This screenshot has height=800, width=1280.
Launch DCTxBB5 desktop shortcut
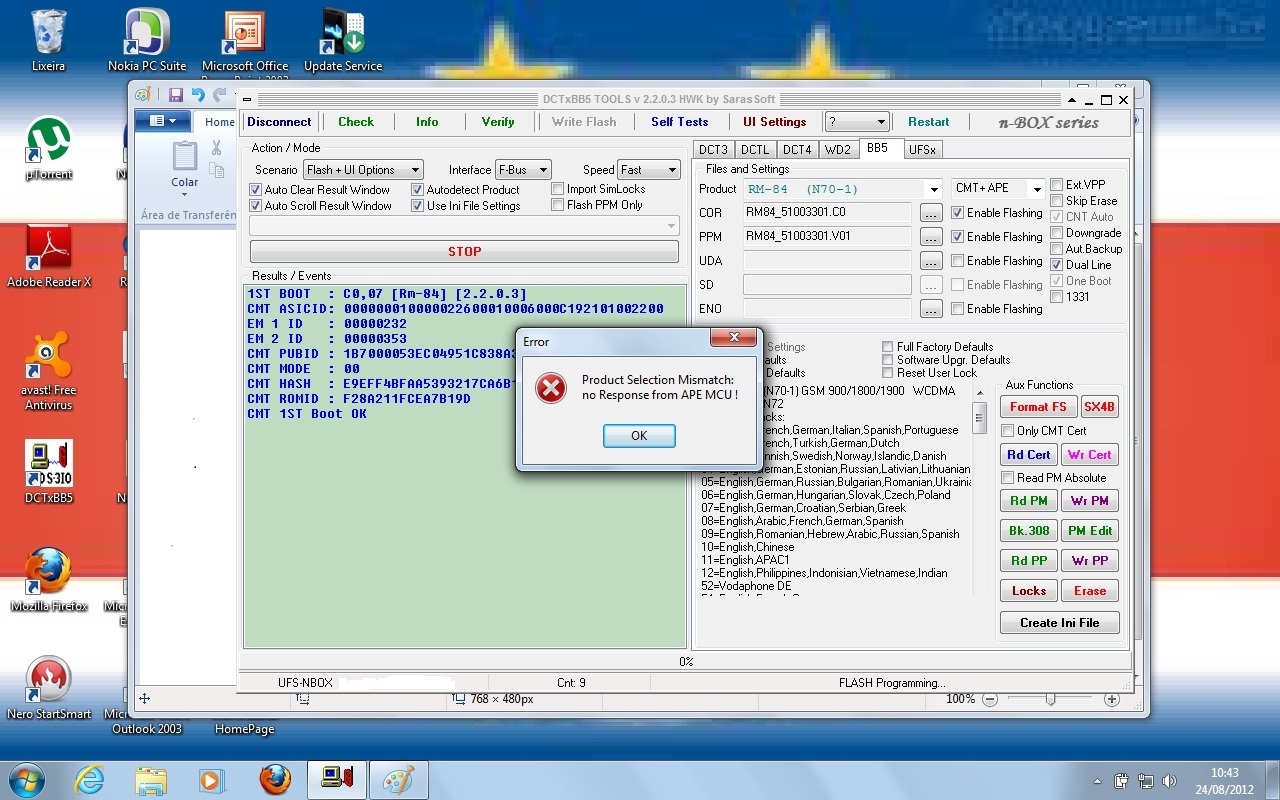48,472
